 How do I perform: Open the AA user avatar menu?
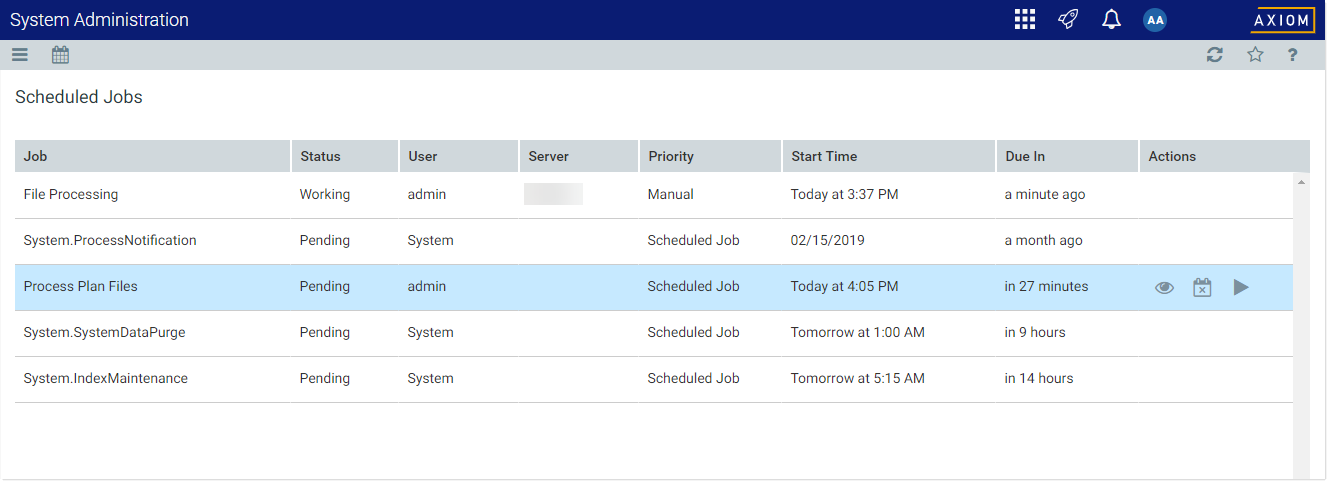1155,20
